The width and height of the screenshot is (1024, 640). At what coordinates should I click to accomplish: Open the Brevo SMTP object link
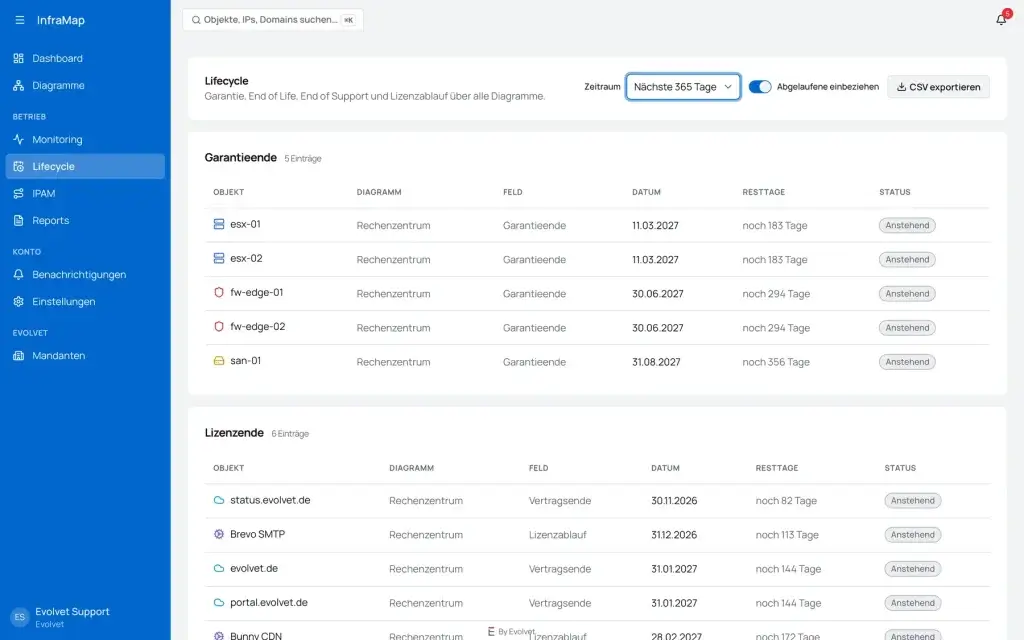tap(257, 534)
